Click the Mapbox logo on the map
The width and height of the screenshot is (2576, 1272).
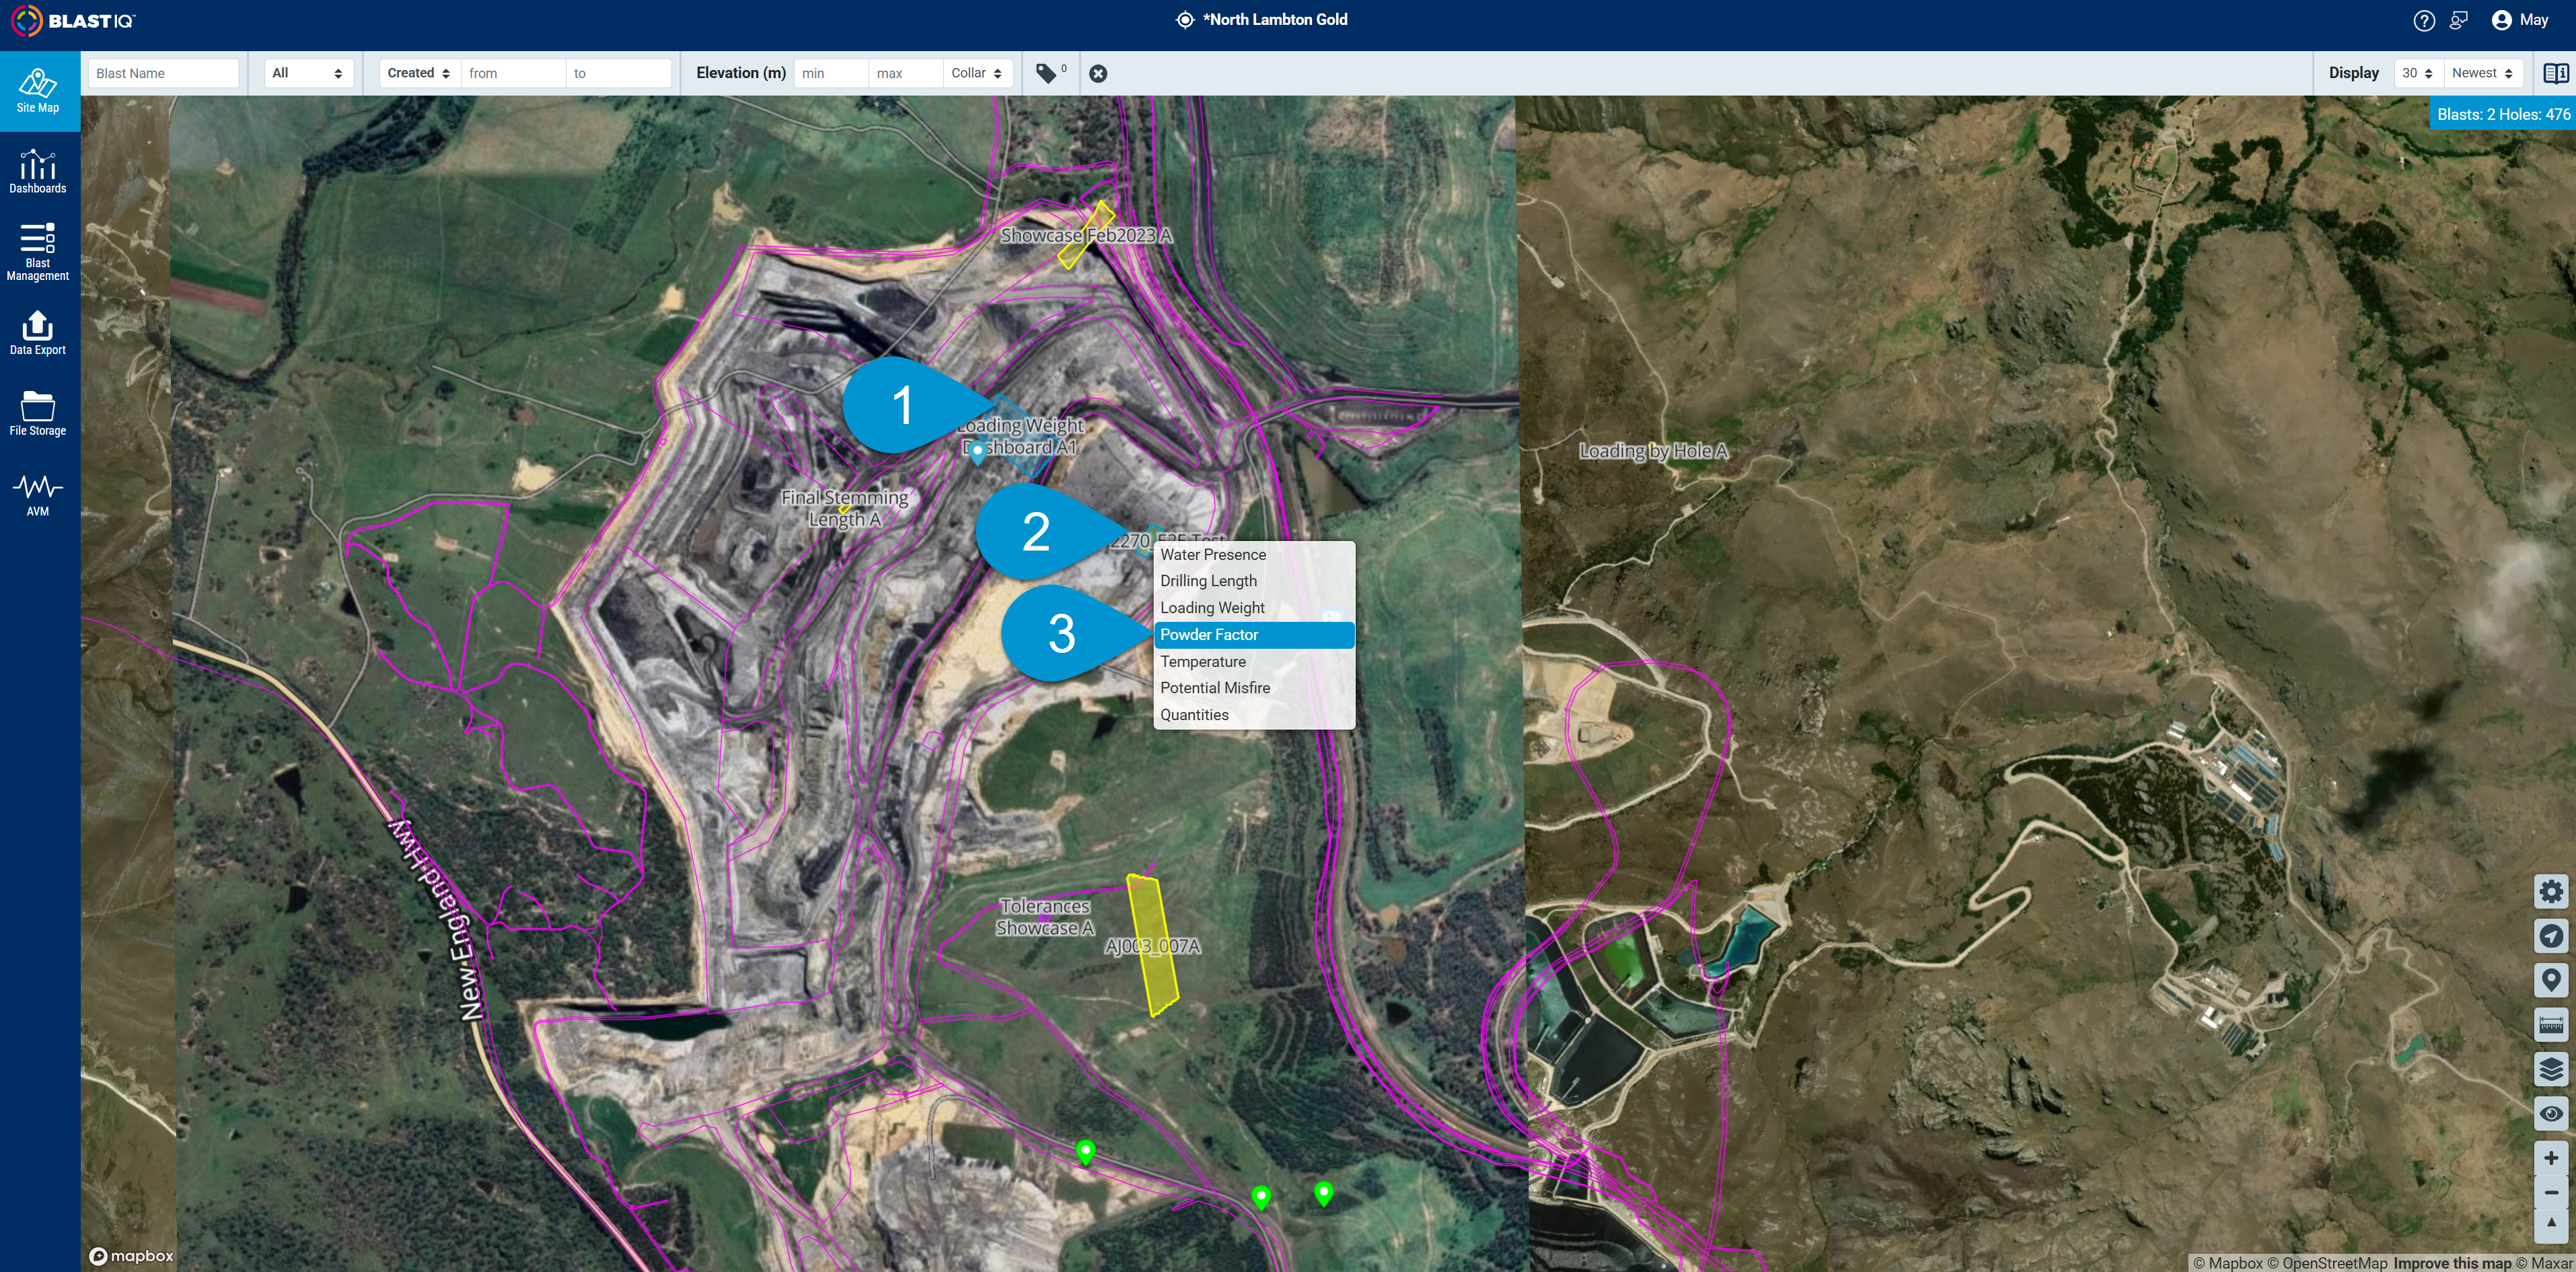pyautogui.click(x=131, y=1256)
